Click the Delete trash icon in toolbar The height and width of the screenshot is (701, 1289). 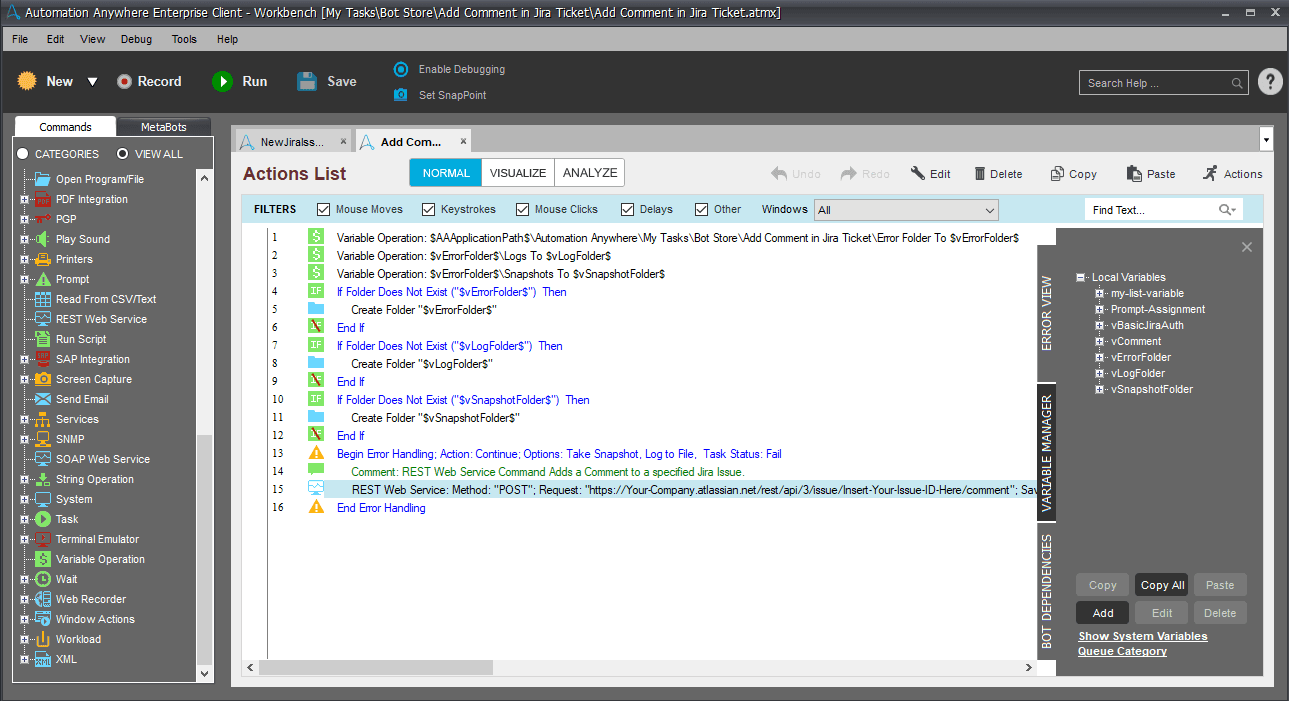point(980,173)
